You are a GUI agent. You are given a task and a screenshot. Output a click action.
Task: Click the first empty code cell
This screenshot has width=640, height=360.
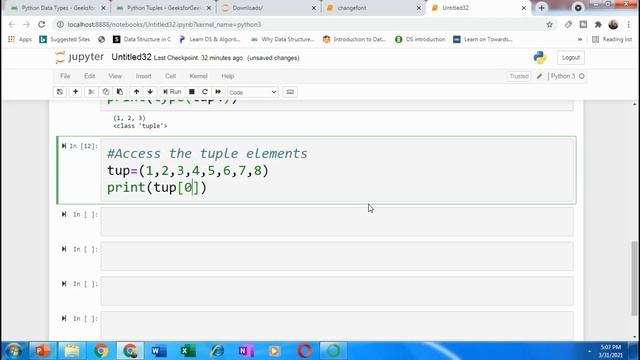pyautogui.click(x=337, y=221)
